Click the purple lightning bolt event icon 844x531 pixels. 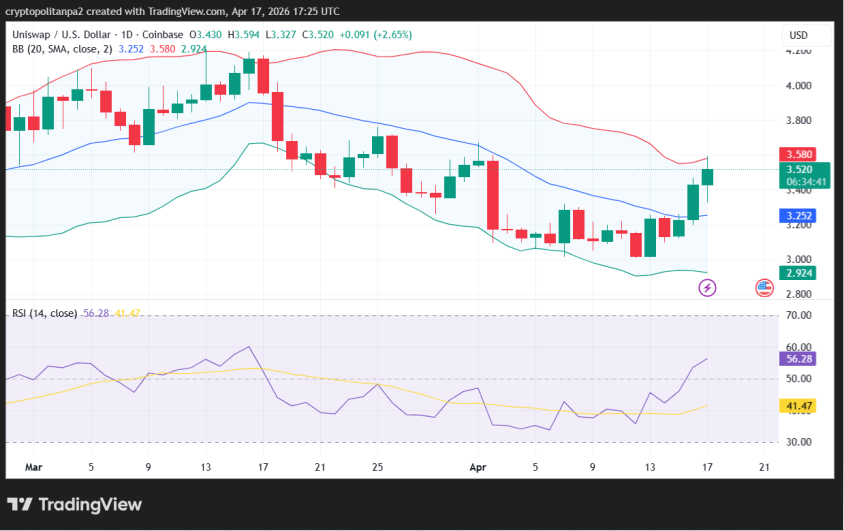tap(707, 288)
